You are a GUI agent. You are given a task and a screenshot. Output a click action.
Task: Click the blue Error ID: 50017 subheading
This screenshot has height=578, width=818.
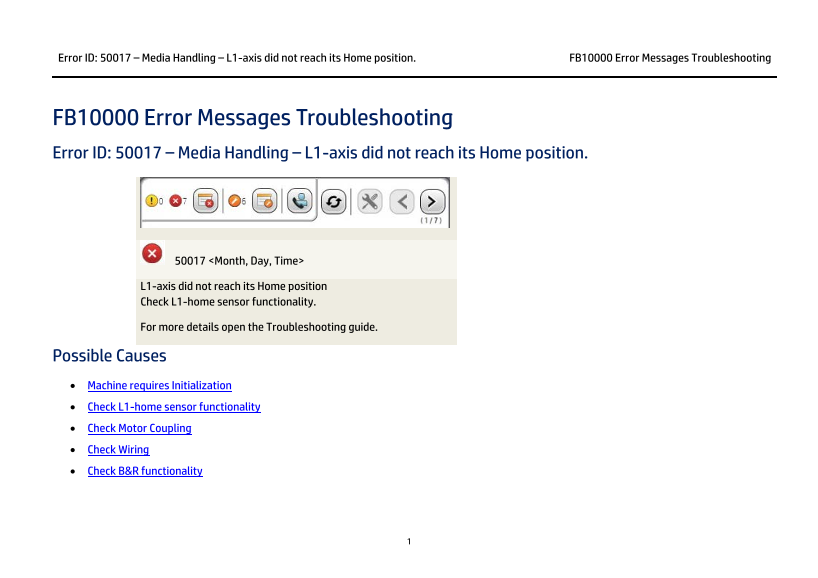point(320,153)
